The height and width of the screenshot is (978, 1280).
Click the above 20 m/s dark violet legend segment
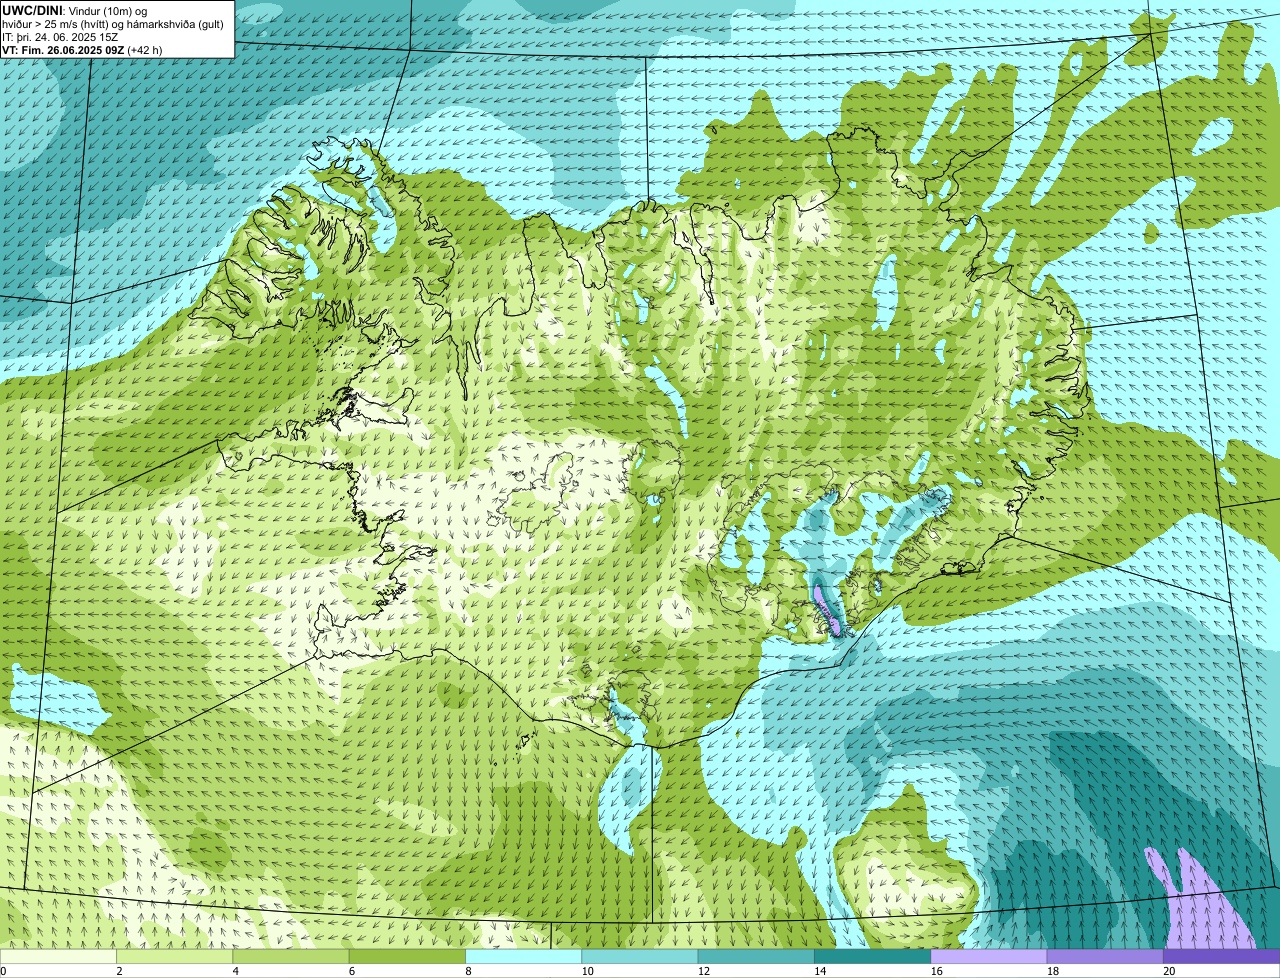click(x=1221, y=956)
